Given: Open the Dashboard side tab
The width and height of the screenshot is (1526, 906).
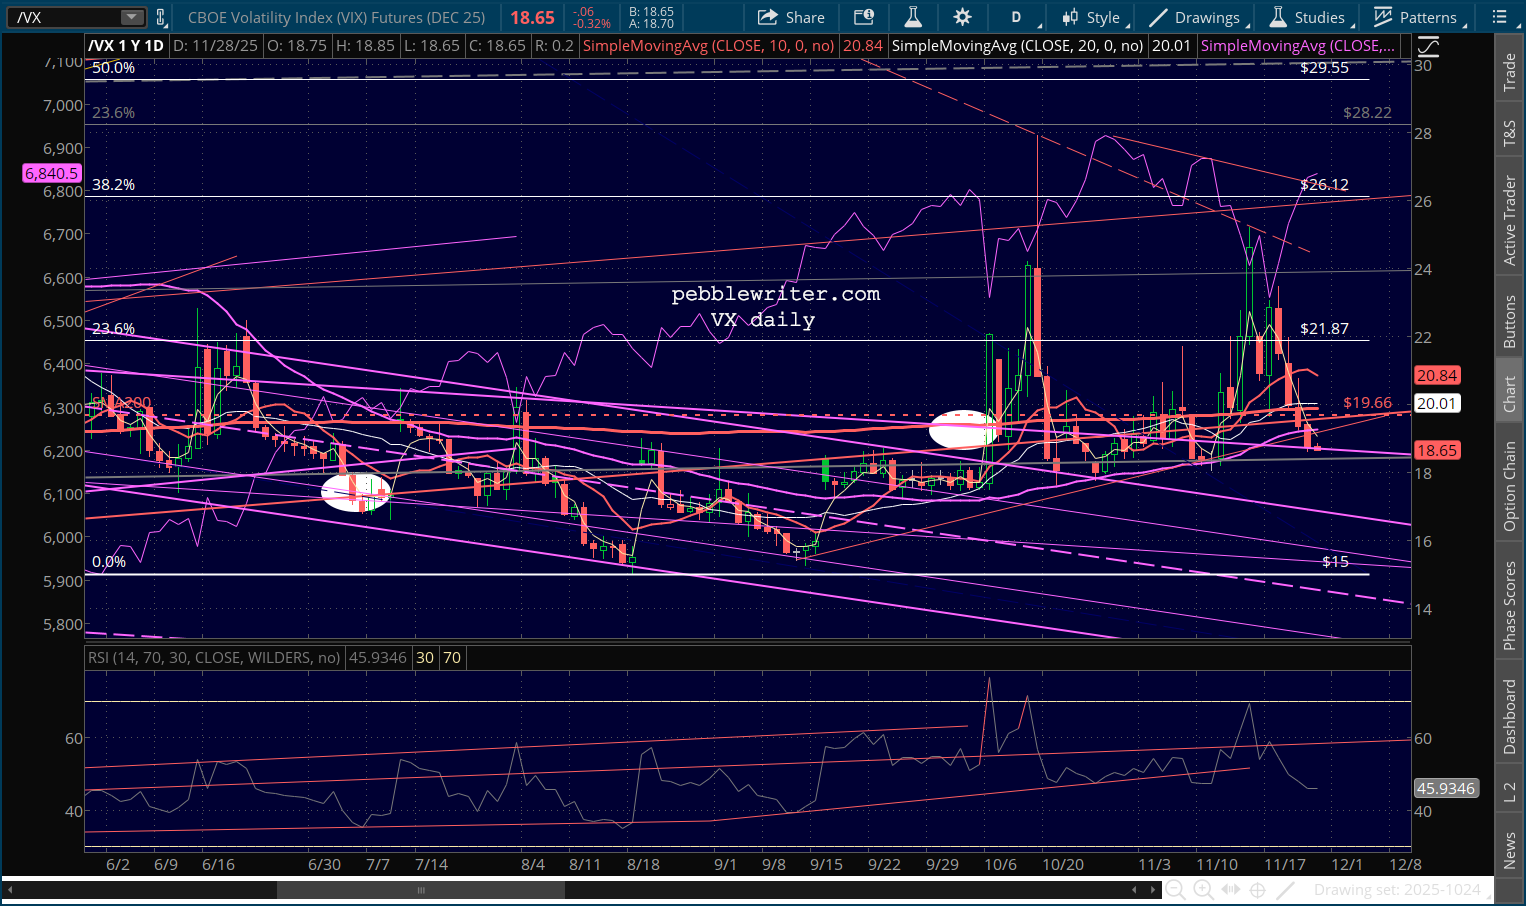Looking at the screenshot, I should tap(1509, 716).
